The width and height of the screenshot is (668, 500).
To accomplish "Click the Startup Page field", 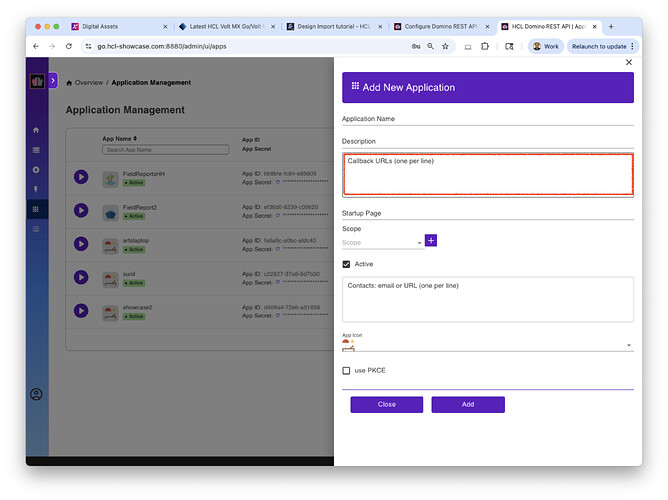I will (x=488, y=213).
